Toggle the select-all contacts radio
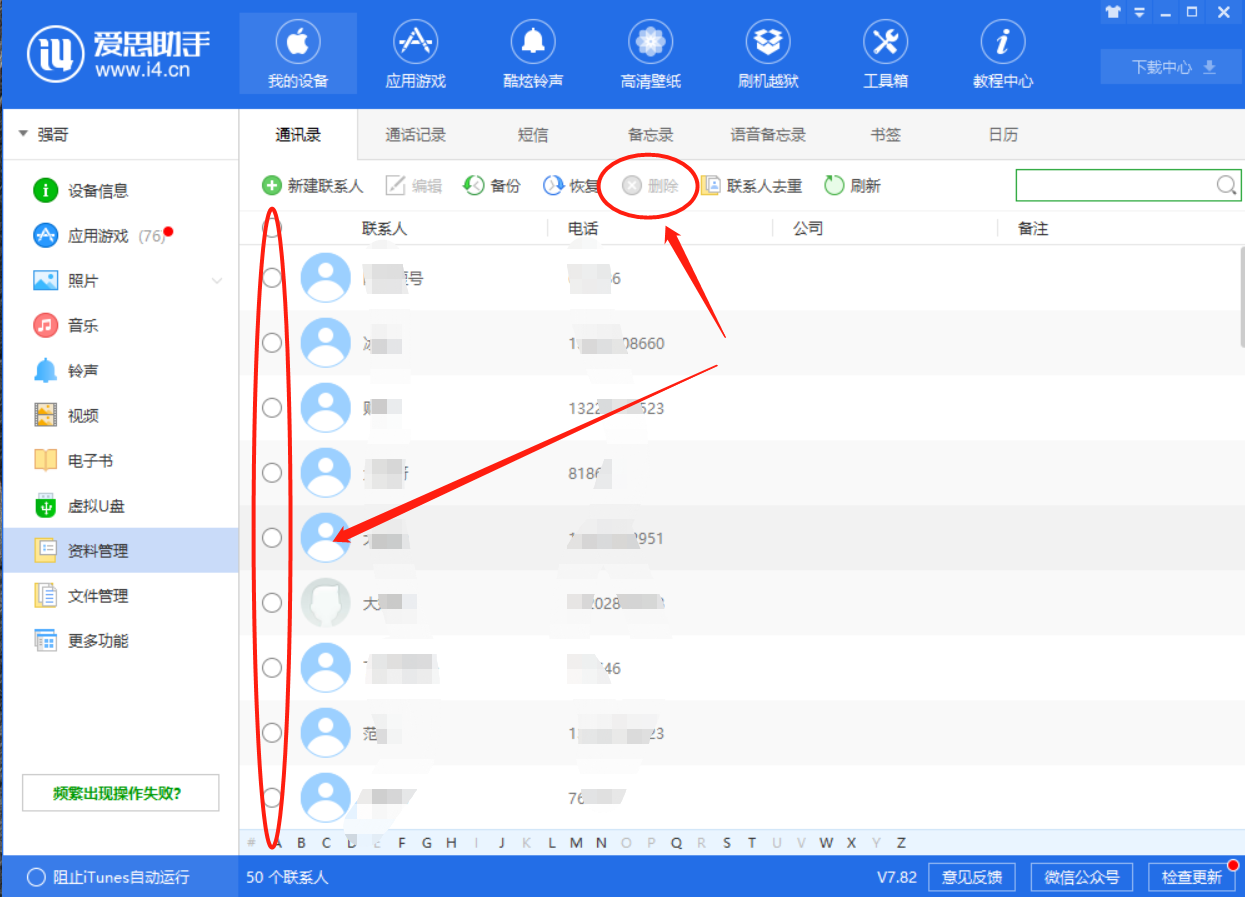The width and height of the screenshot is (1245, 897). tap(271, 228)
